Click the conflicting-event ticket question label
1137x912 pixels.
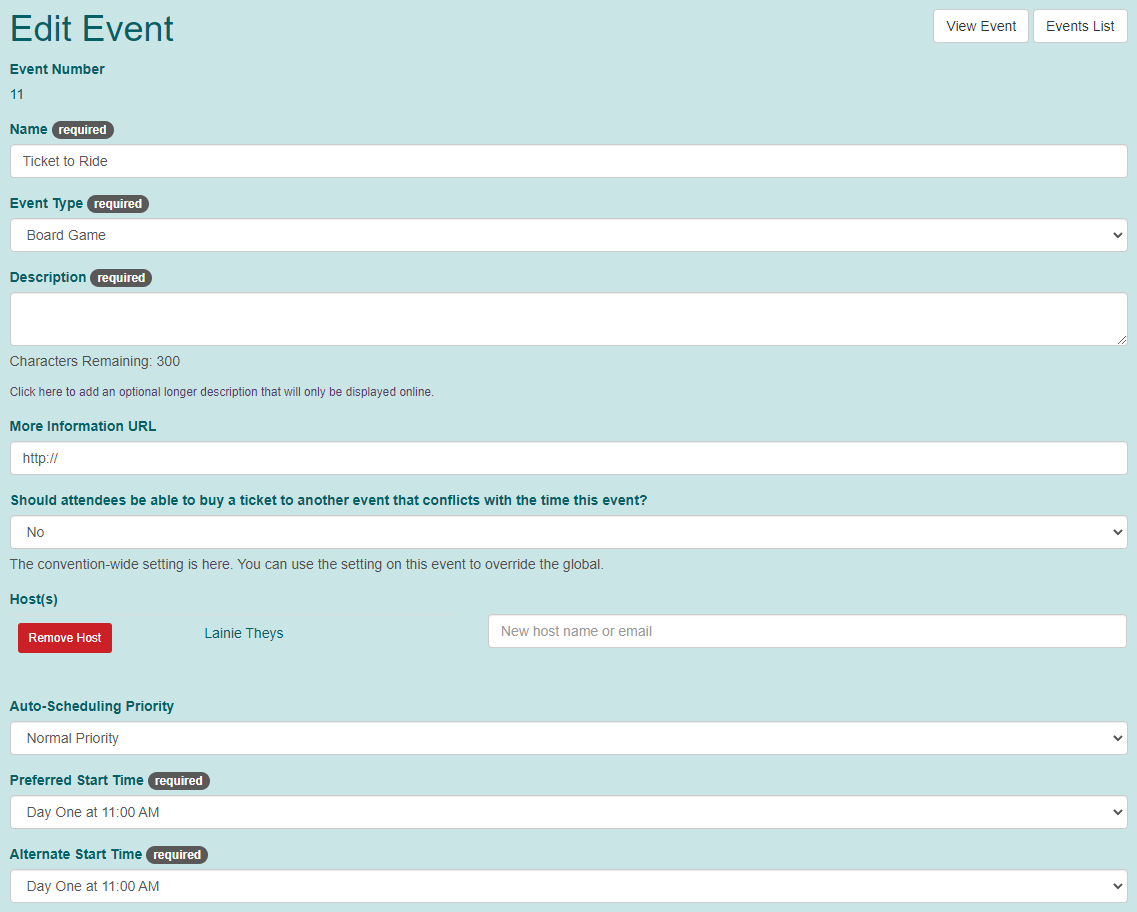click(328, 500)
